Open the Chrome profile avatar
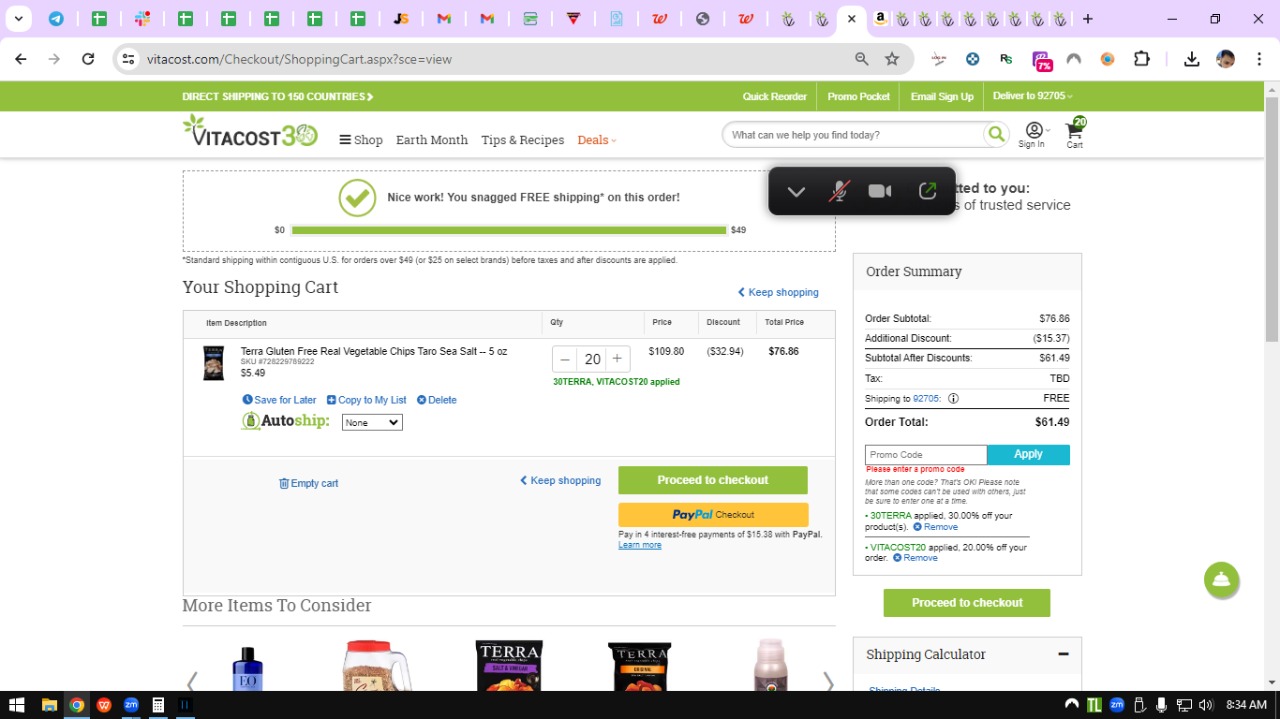The width and height of the screenshot is (1280, 719). pos(1225,59)
